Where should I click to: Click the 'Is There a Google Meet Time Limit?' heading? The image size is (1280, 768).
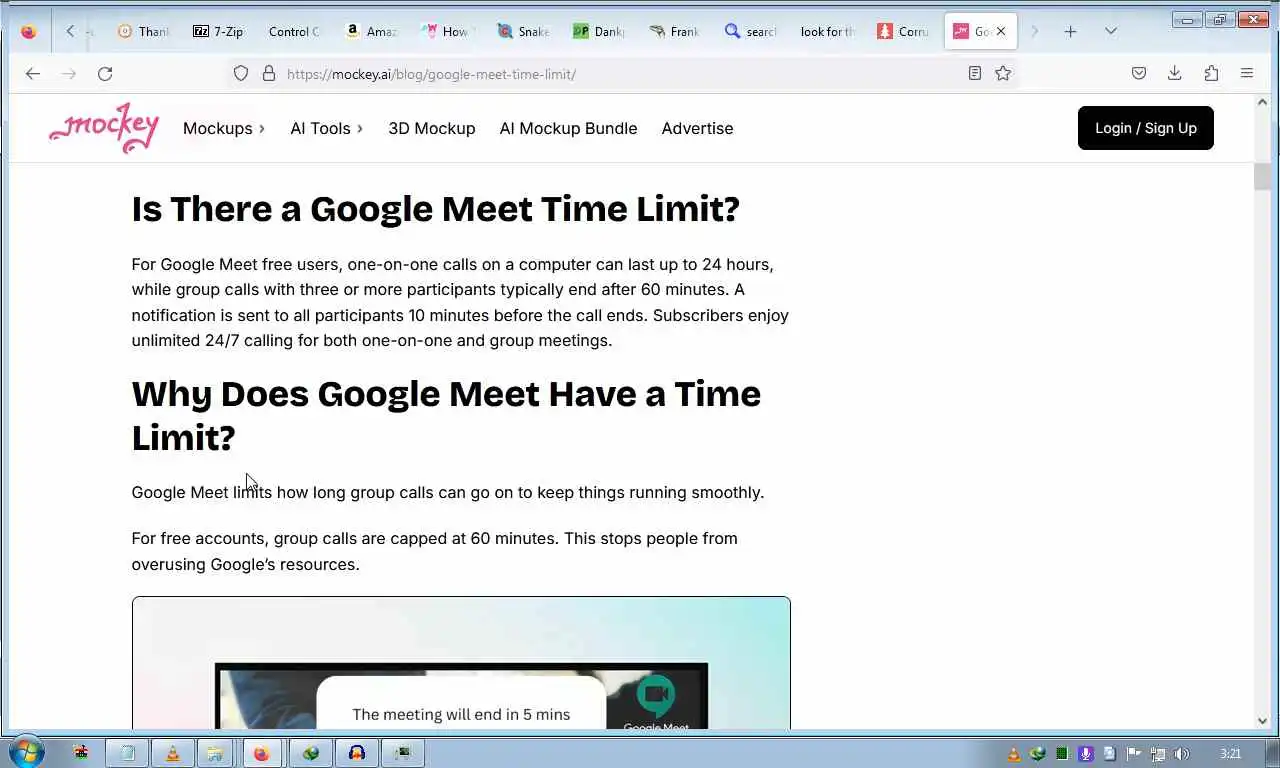pos(435,209)
